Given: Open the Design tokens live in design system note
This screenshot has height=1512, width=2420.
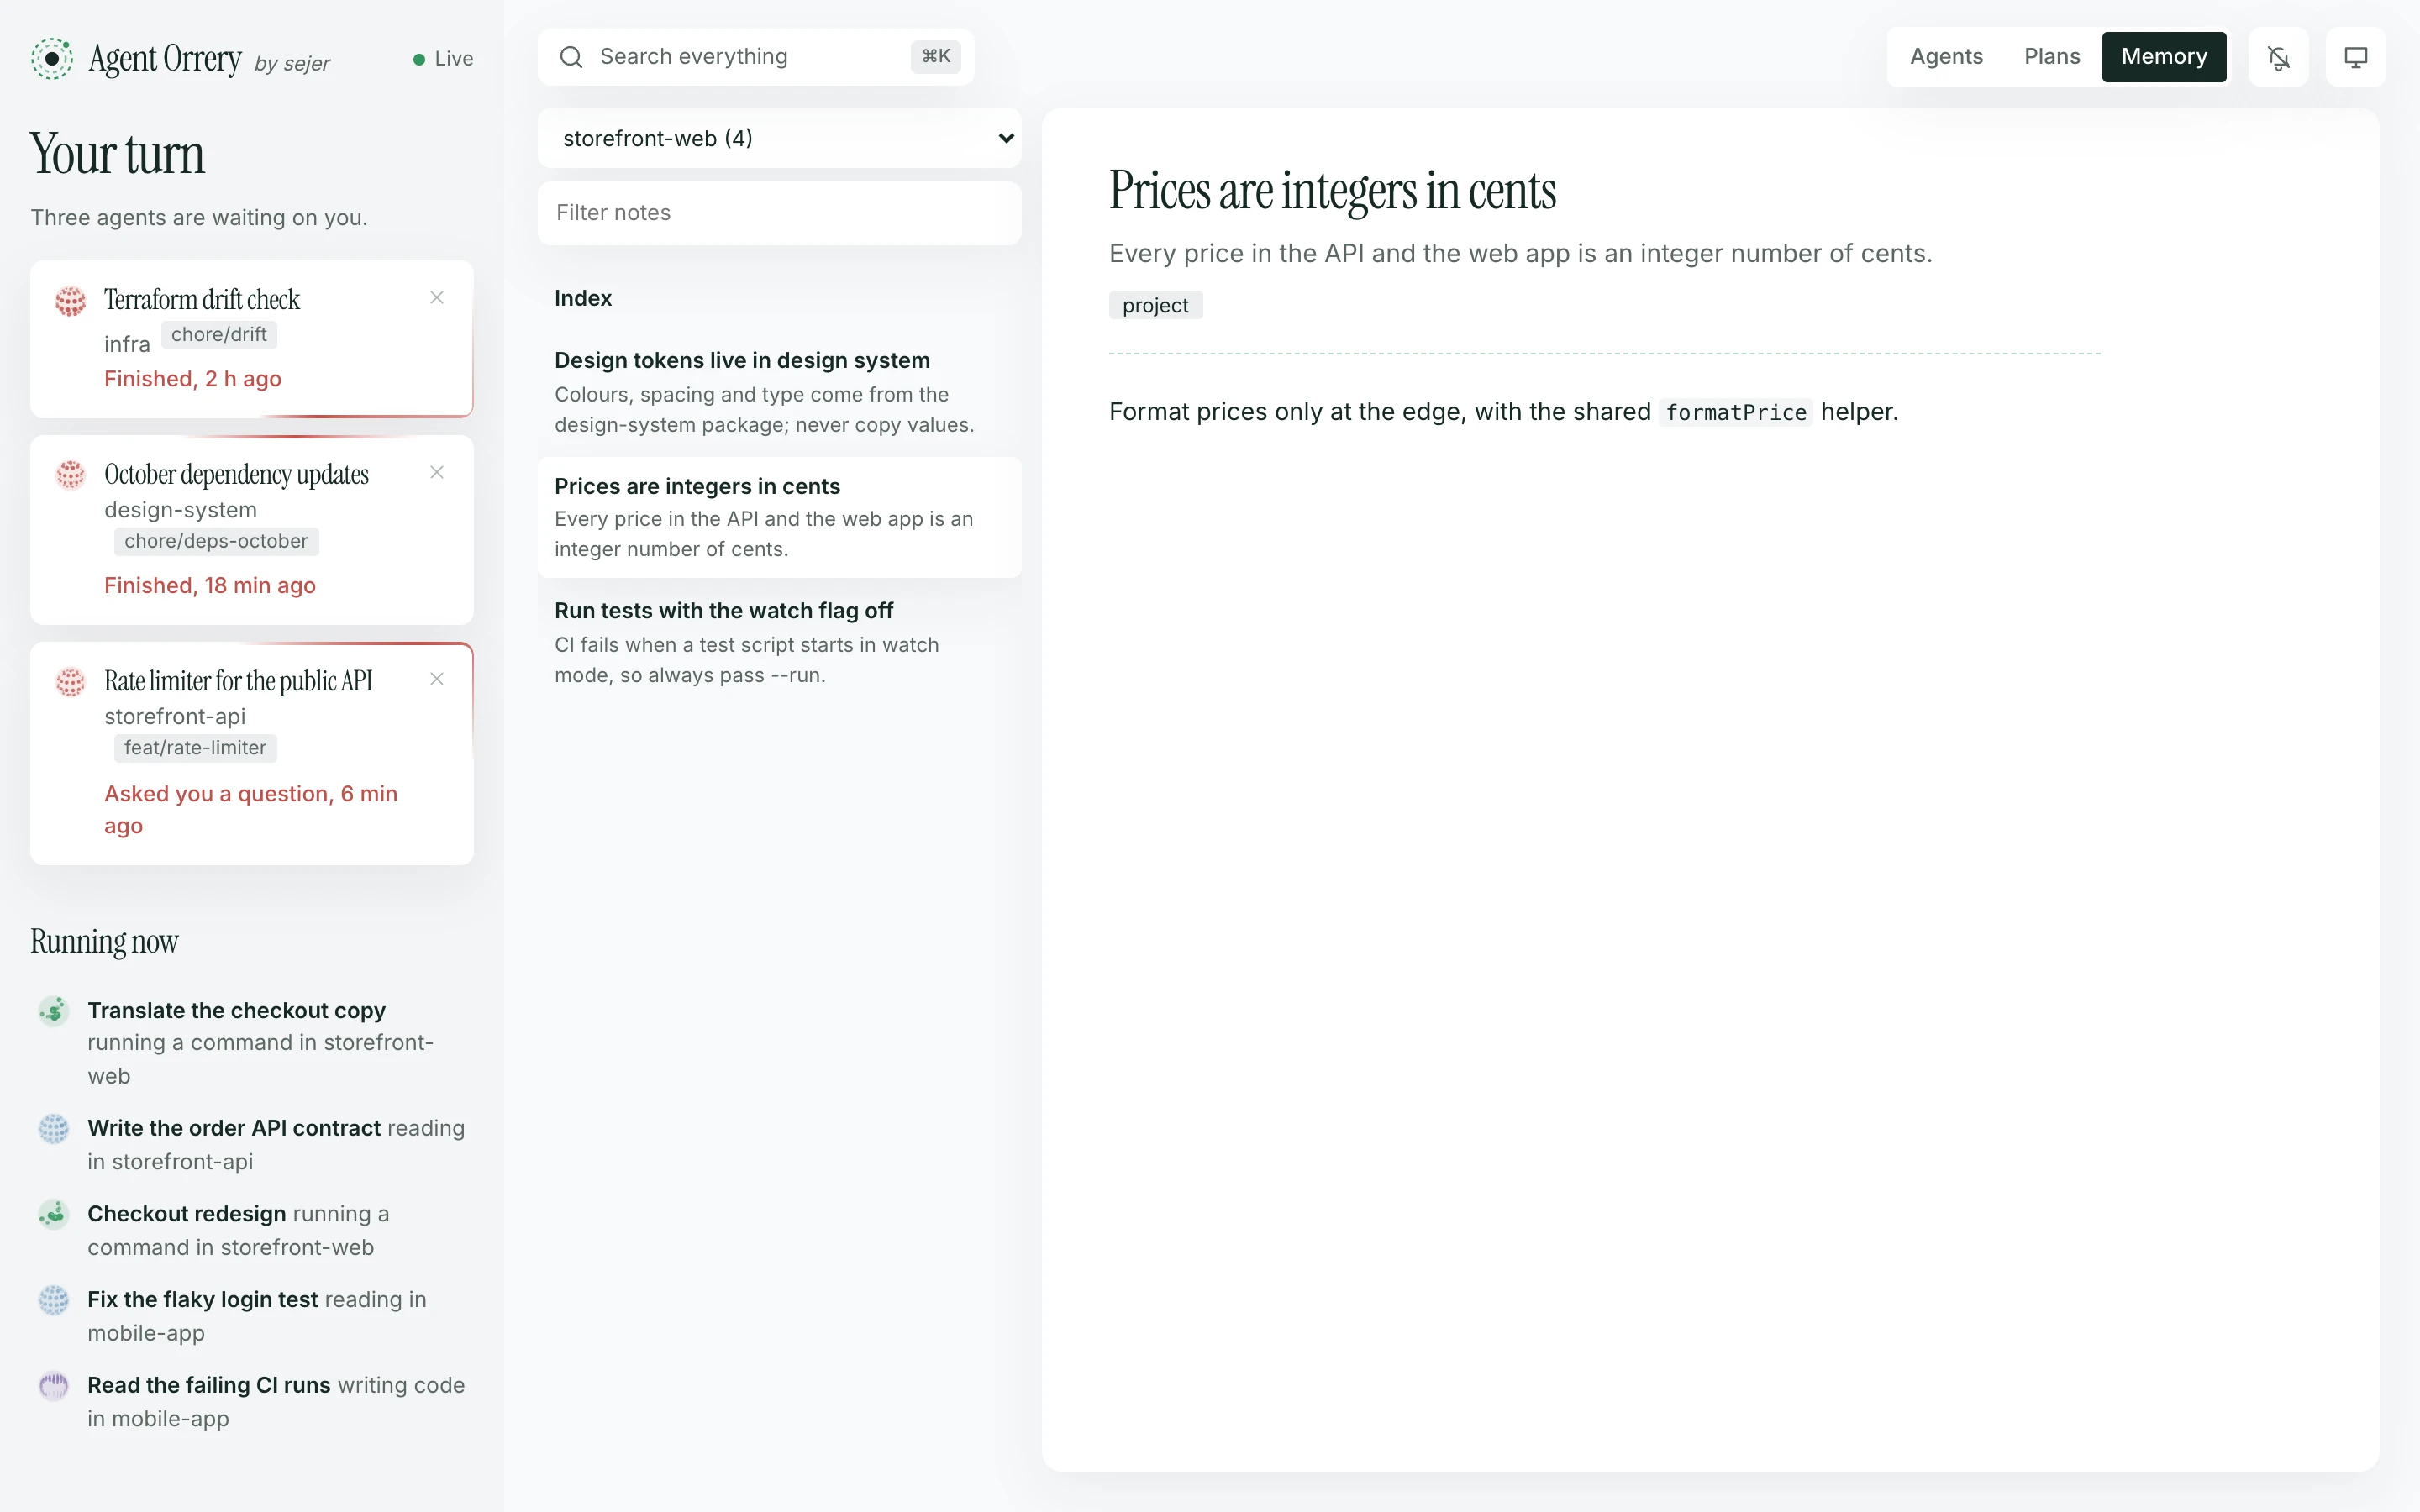Looking at the screenshot, I should click(780, 392).
